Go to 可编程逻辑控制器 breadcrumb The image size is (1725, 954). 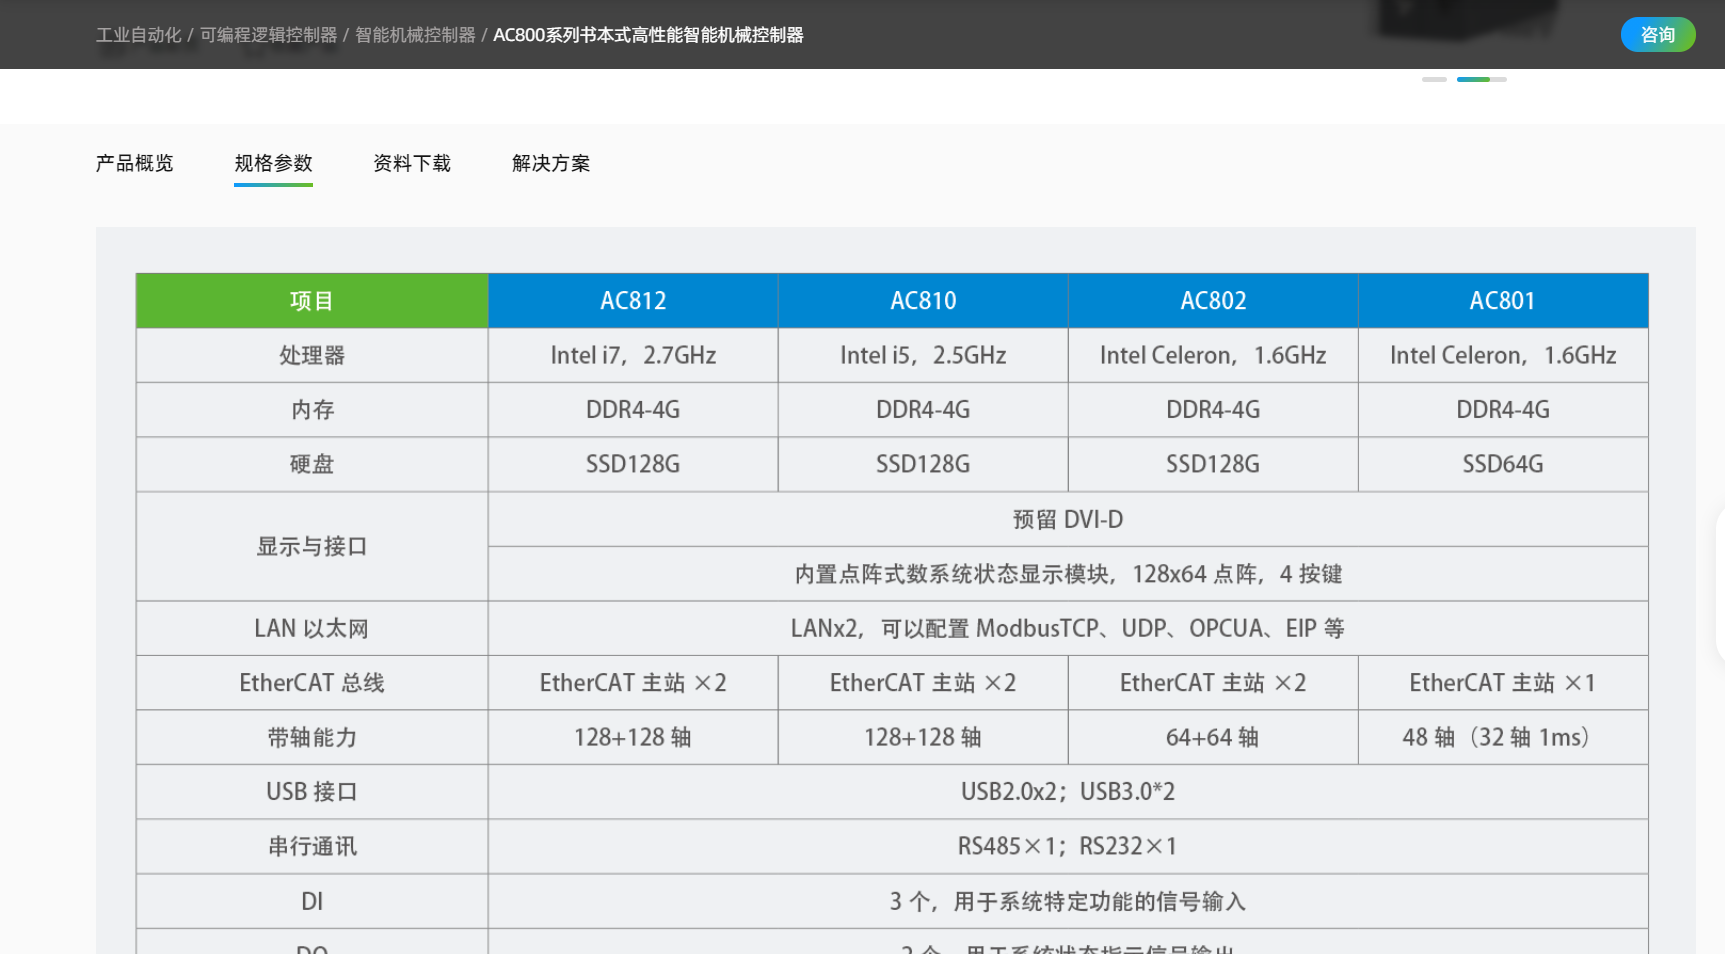268,35
